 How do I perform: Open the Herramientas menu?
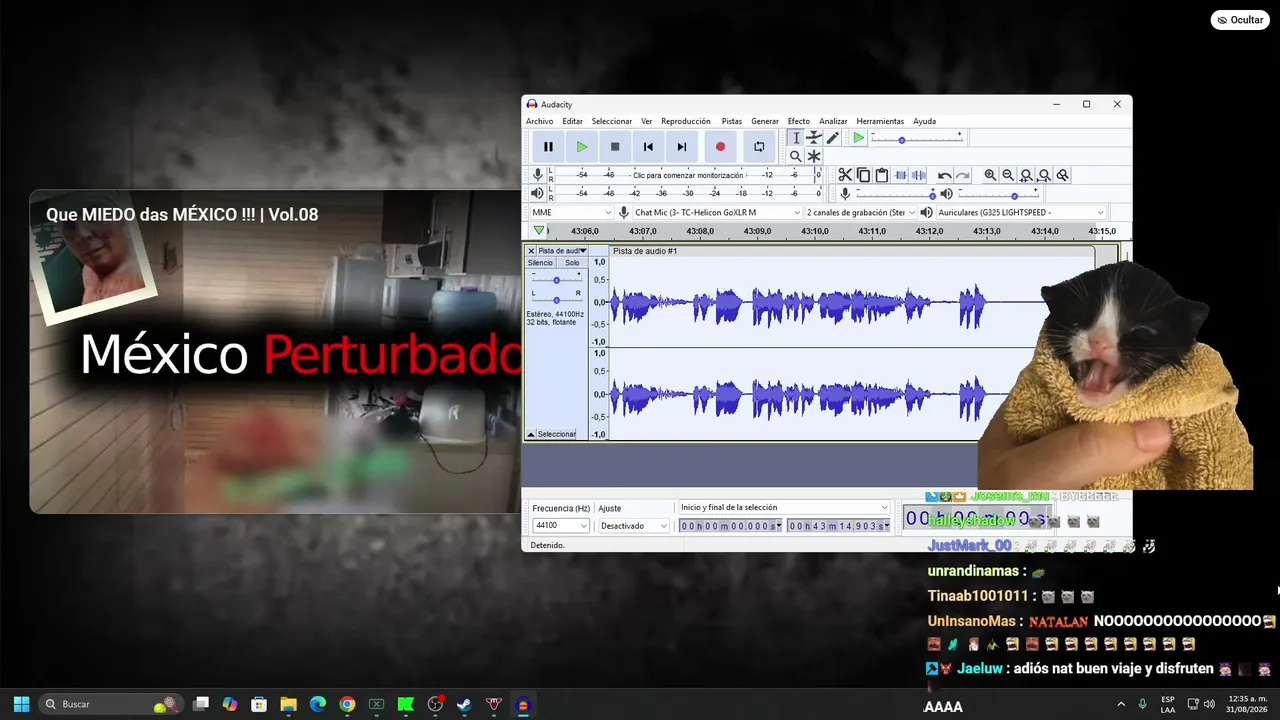pos(880,121)
